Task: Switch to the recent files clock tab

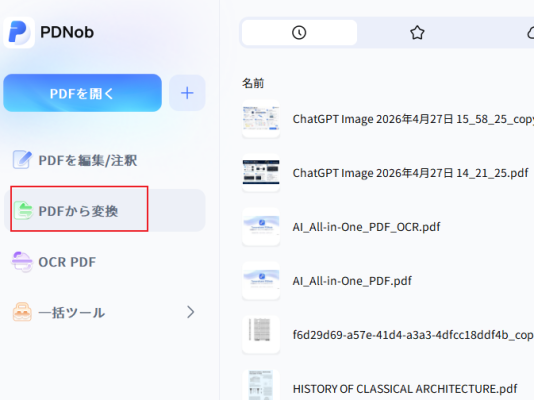Action: point(299,33)
